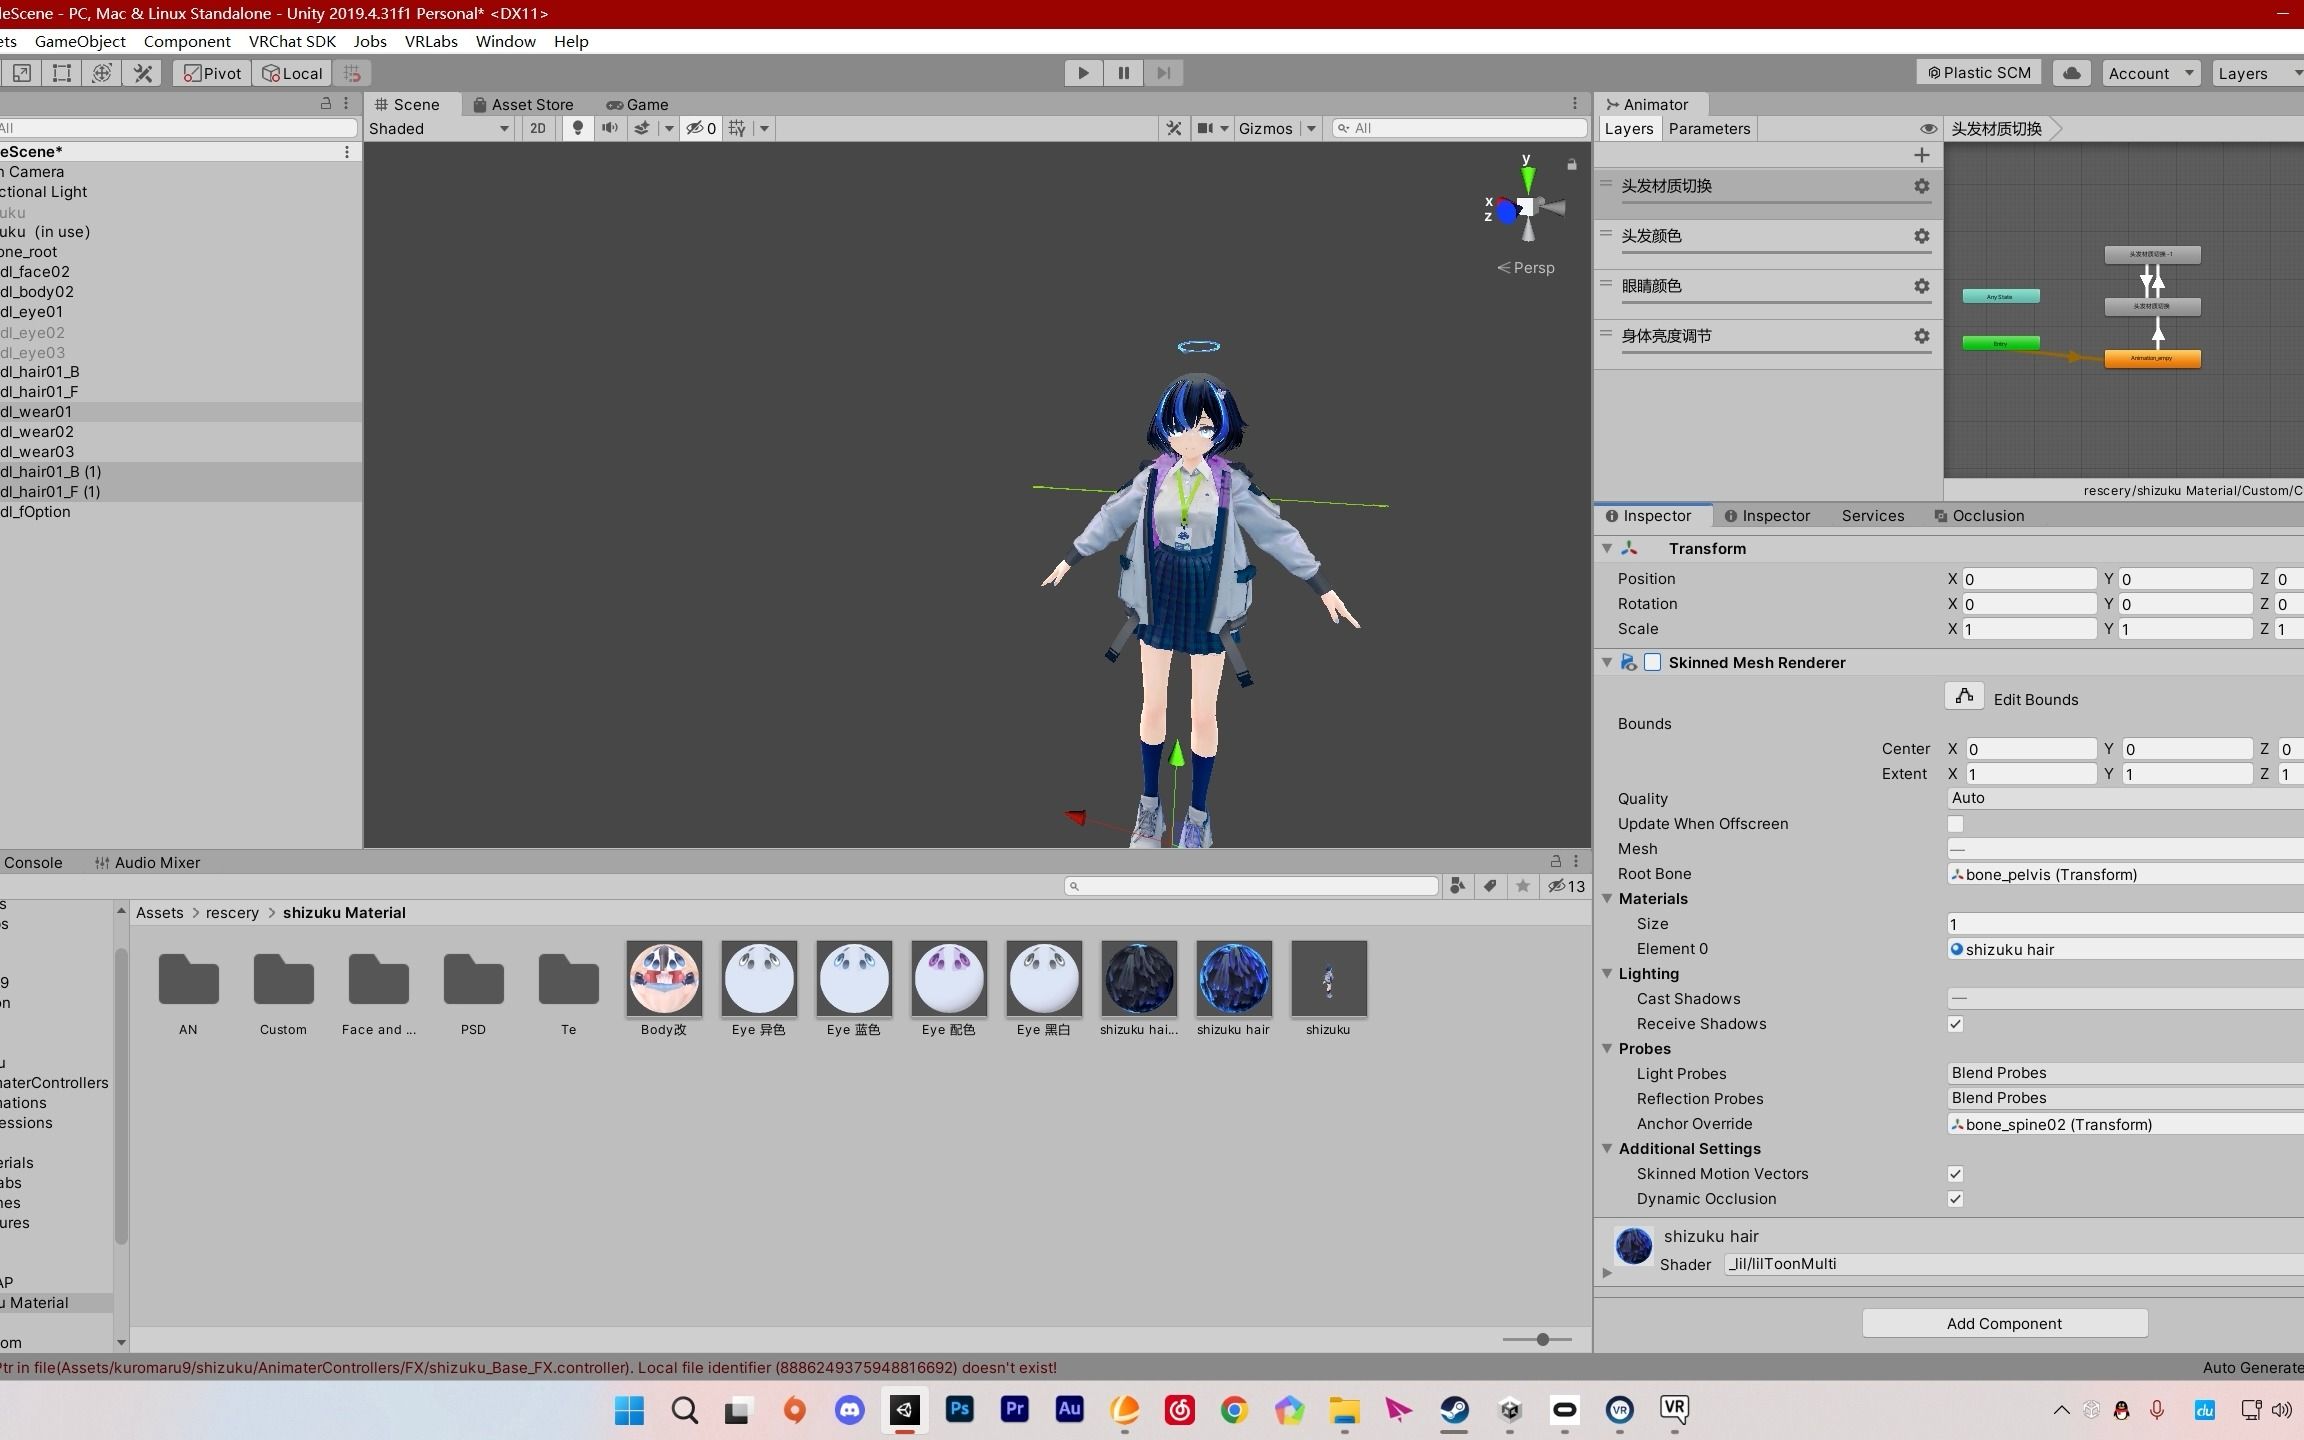
Task: Open the VRChat SDK menu
Action: [291, 41]
